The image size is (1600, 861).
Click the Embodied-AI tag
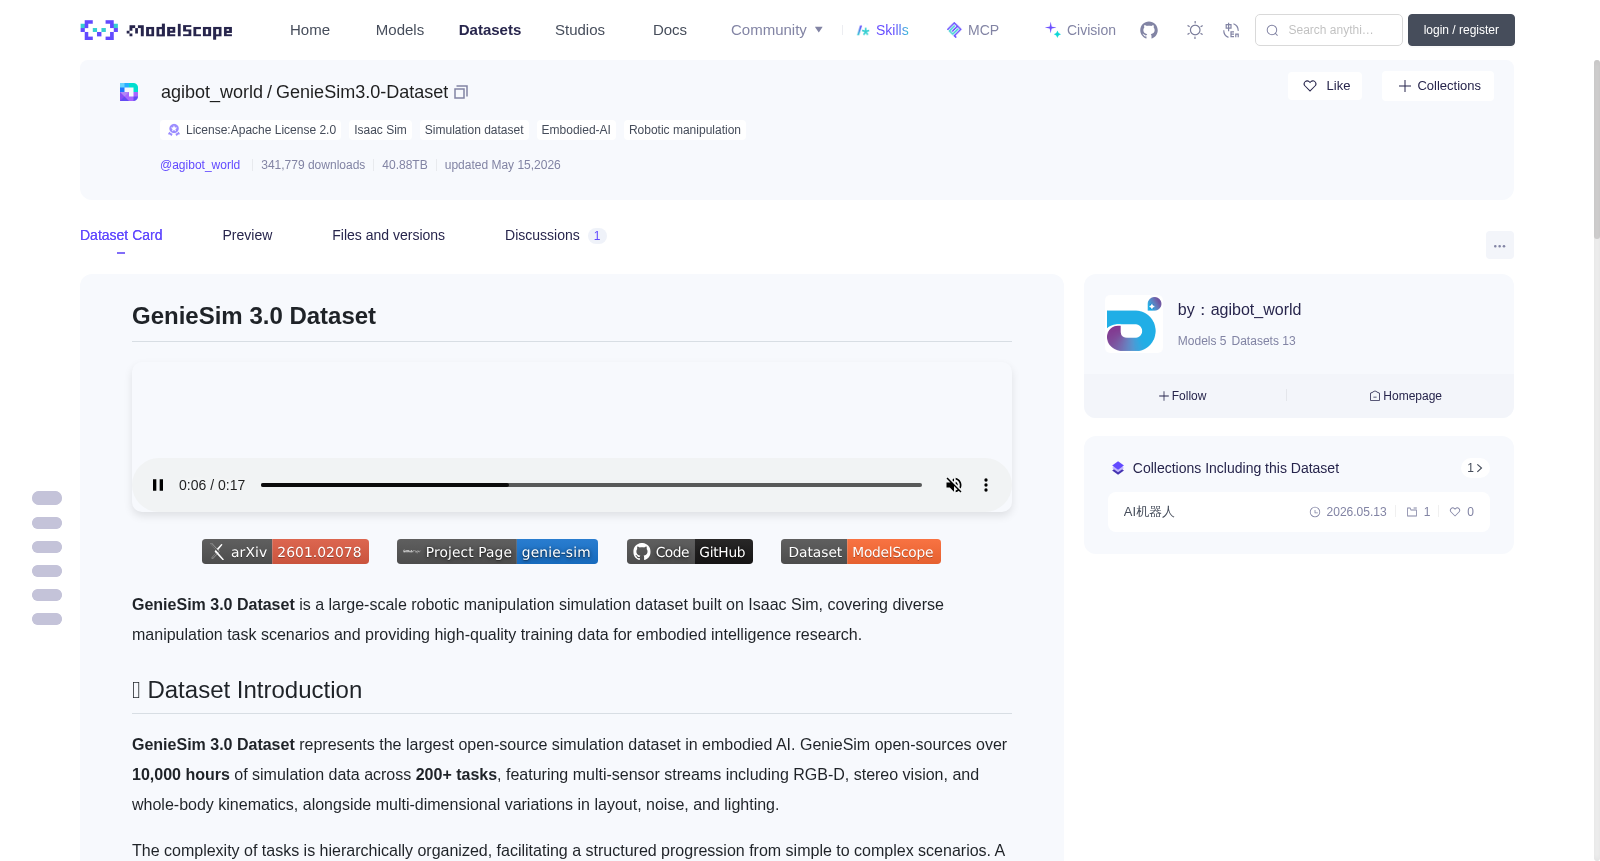(x=576, y=130)
